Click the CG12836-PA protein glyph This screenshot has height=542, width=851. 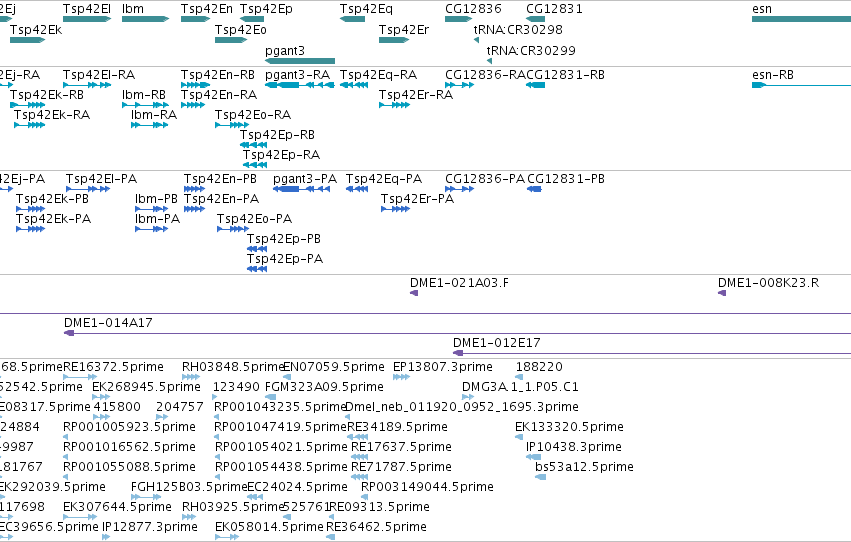click(x=459, y=189)
